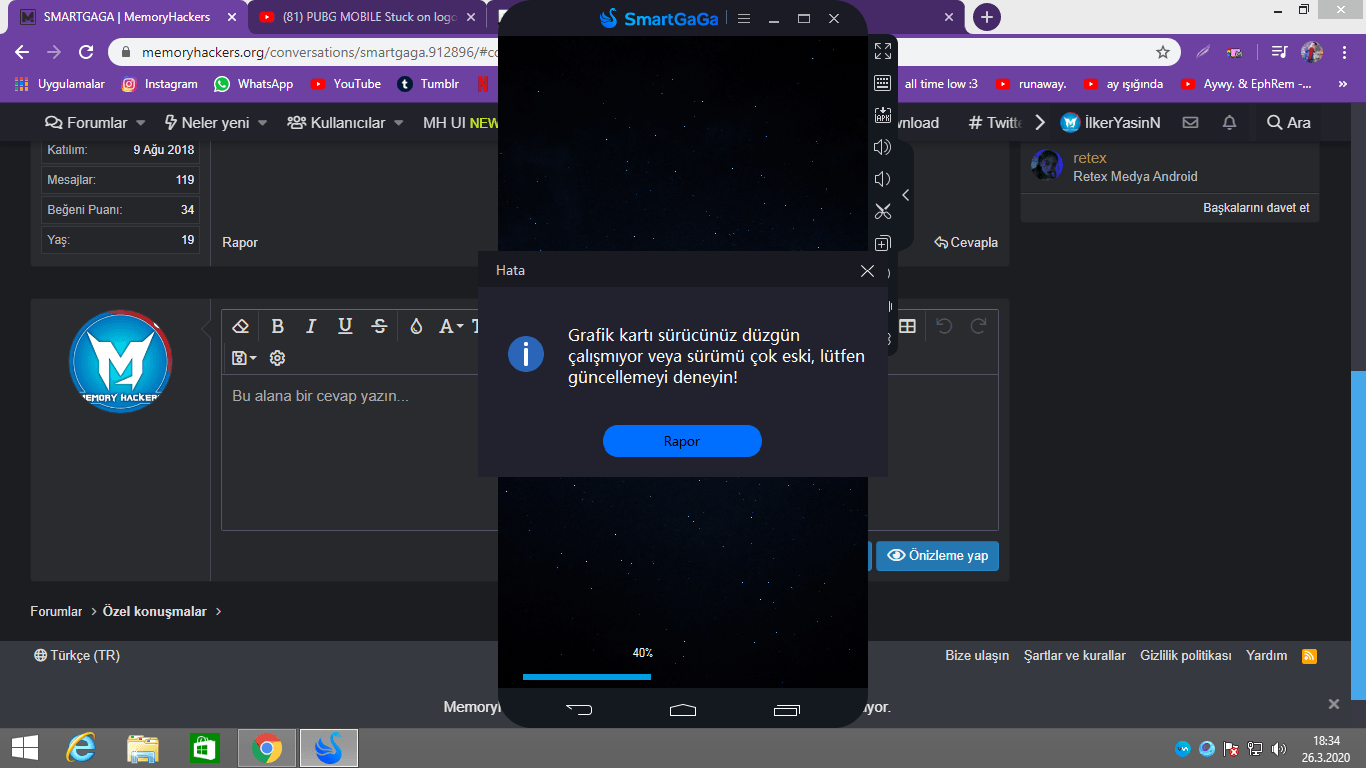Expand bookmarks overflow chevron

pos(1342,84)
